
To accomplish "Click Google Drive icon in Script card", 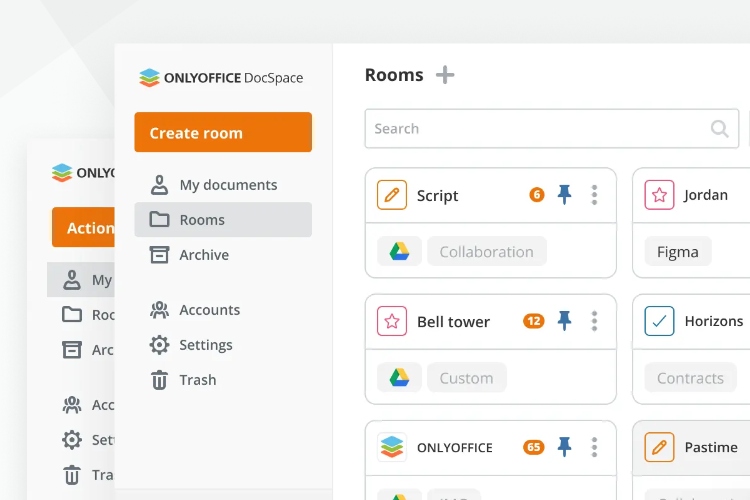I will [399, 251].
